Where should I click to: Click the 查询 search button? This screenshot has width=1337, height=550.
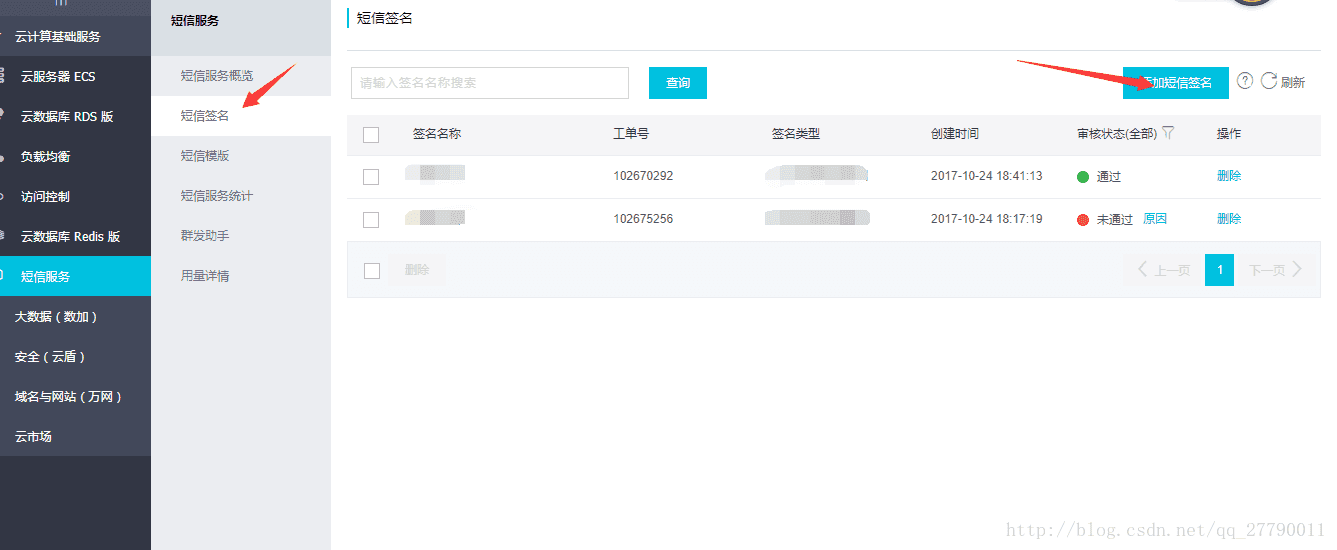pyautogui.click(x=678, y=83)
